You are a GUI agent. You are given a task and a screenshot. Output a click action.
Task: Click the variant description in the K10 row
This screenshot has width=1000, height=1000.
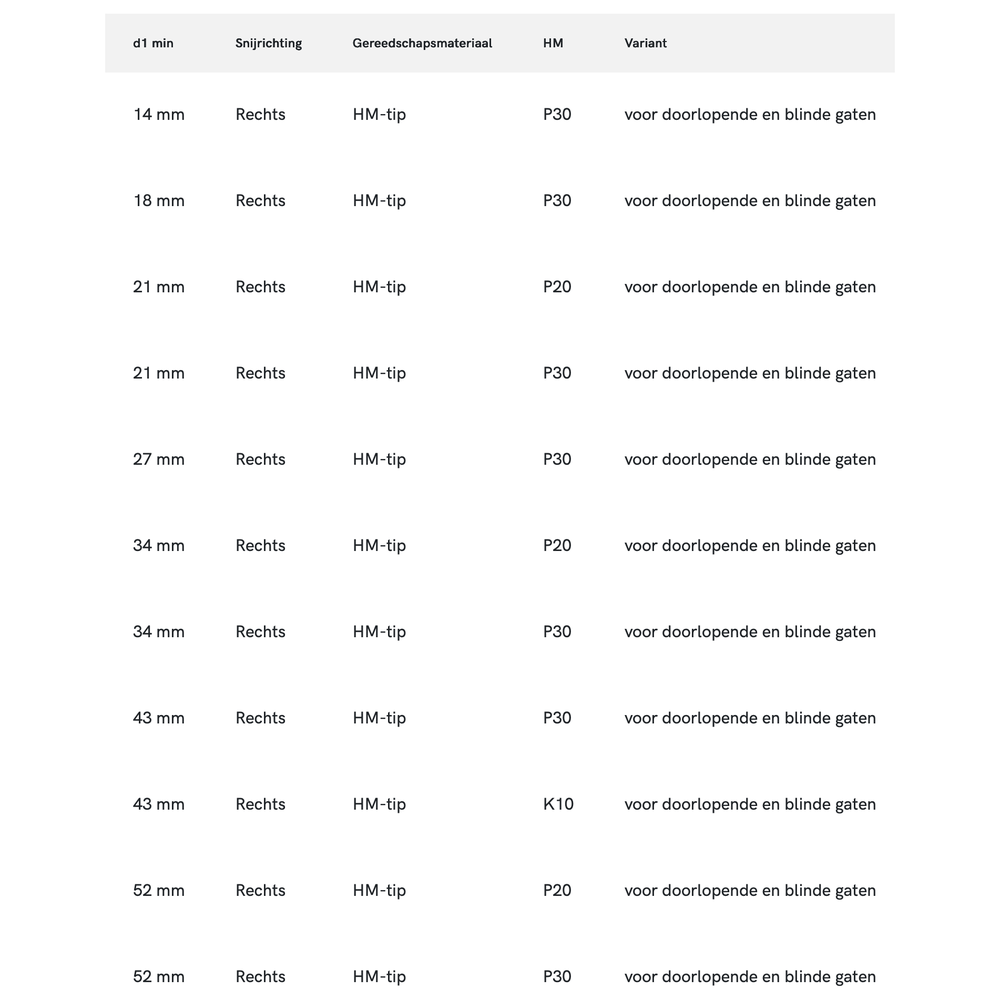tap(750, 804)
